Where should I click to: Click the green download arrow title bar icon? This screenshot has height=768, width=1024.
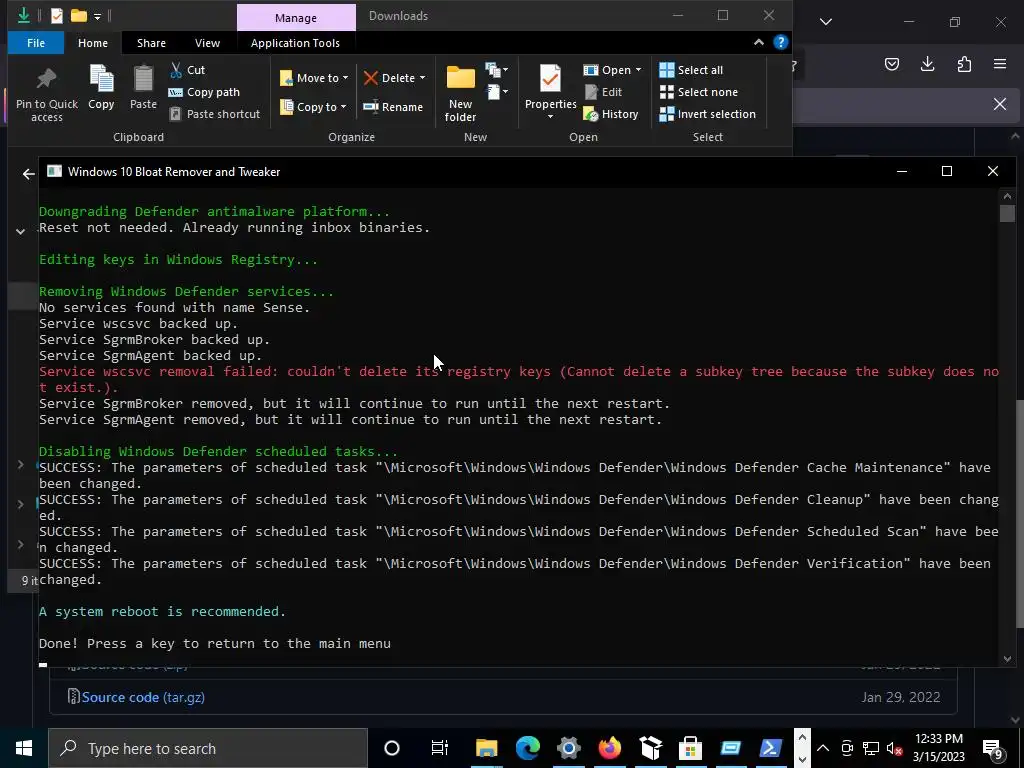24,15
